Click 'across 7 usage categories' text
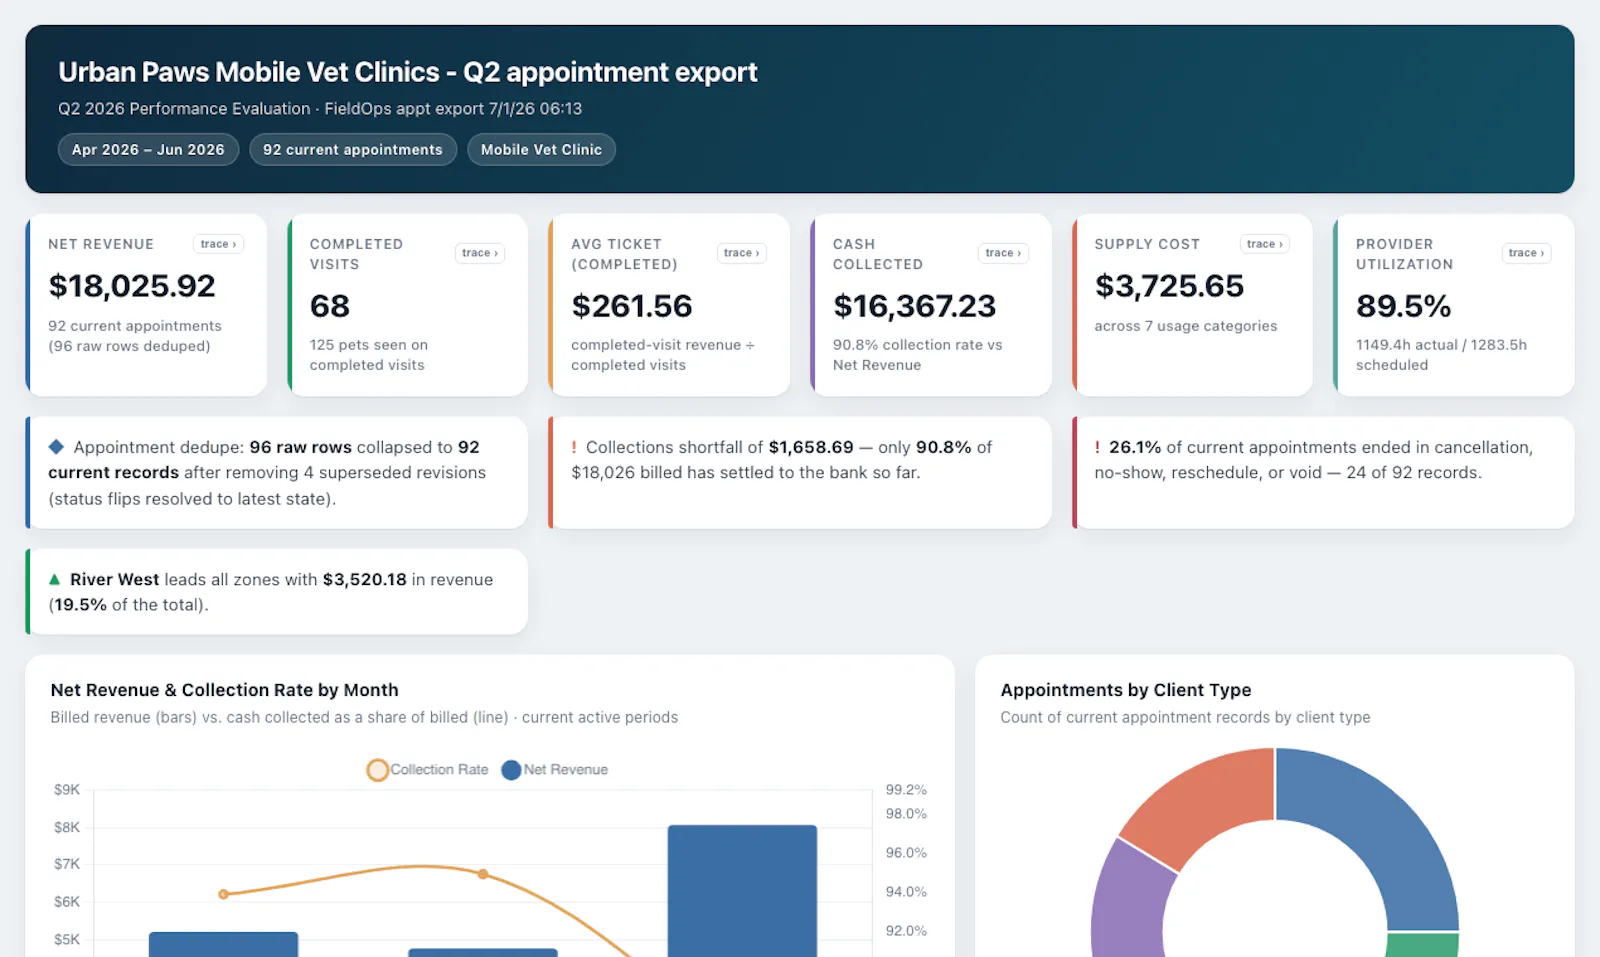1600x957 pixels. pos(1186,326)
